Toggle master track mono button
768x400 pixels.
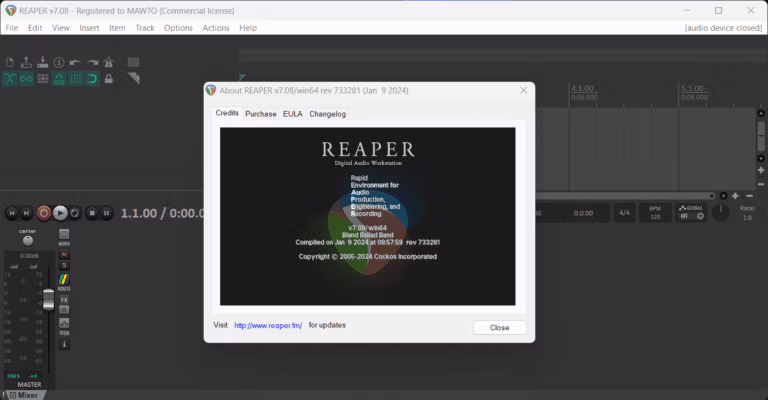pos(64,235)
